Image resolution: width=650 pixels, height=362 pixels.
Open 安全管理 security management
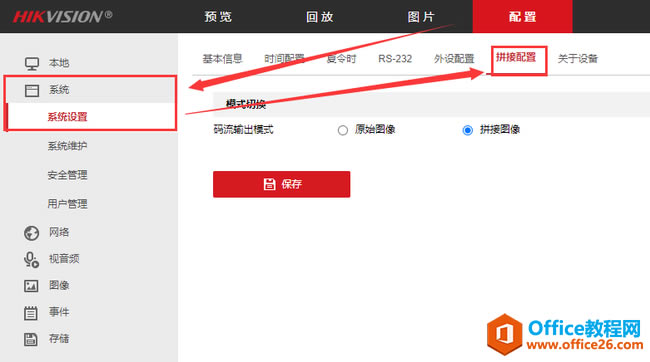tap(67, 175)
